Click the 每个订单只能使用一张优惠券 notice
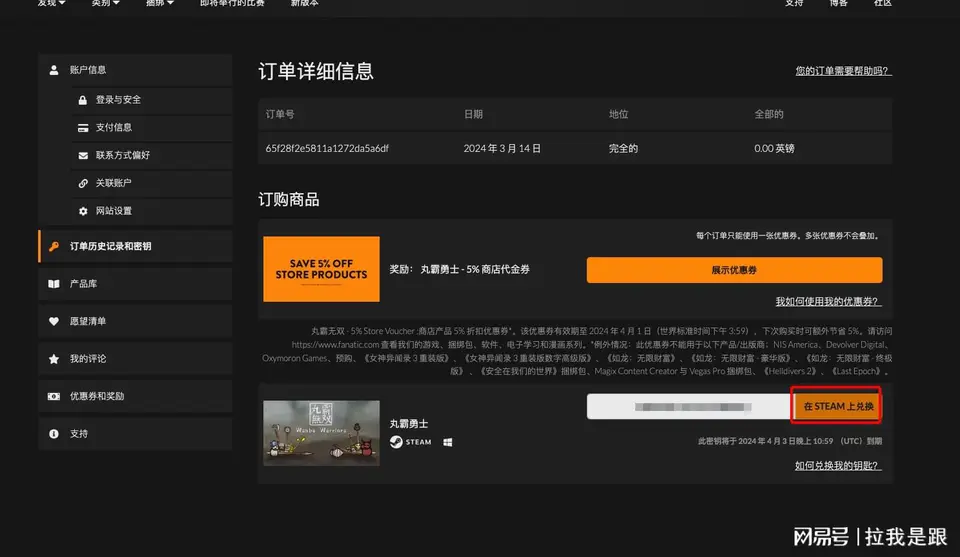 pos(789,236)
